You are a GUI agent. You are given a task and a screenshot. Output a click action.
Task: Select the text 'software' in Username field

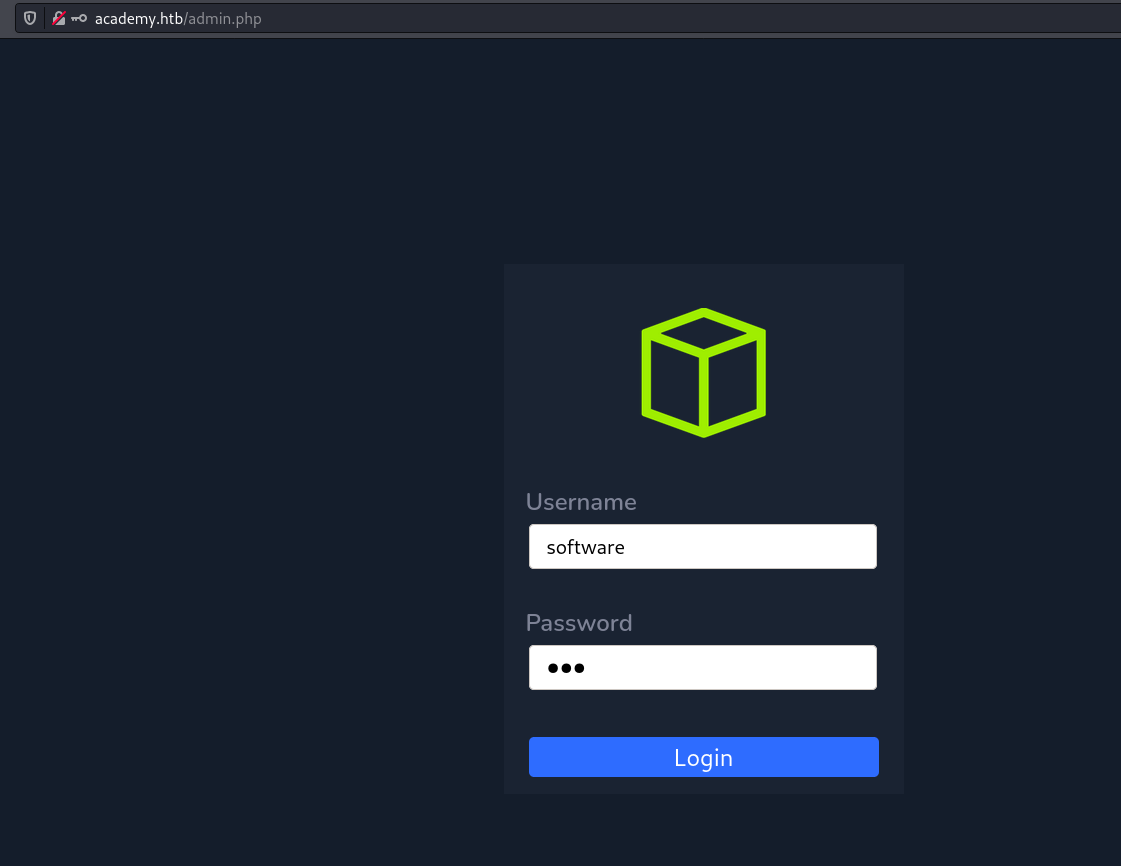point(585,546)
